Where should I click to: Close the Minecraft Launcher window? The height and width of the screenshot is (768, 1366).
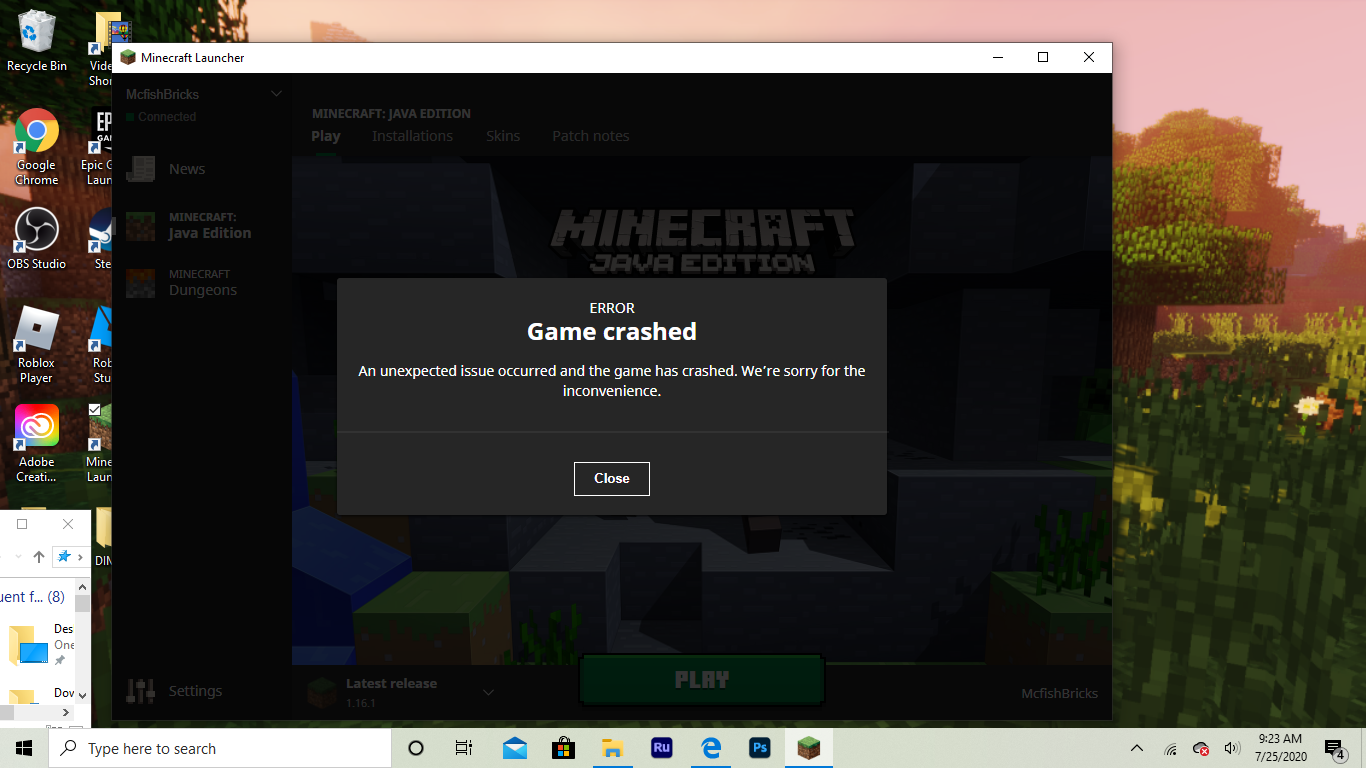[1089, 58]
